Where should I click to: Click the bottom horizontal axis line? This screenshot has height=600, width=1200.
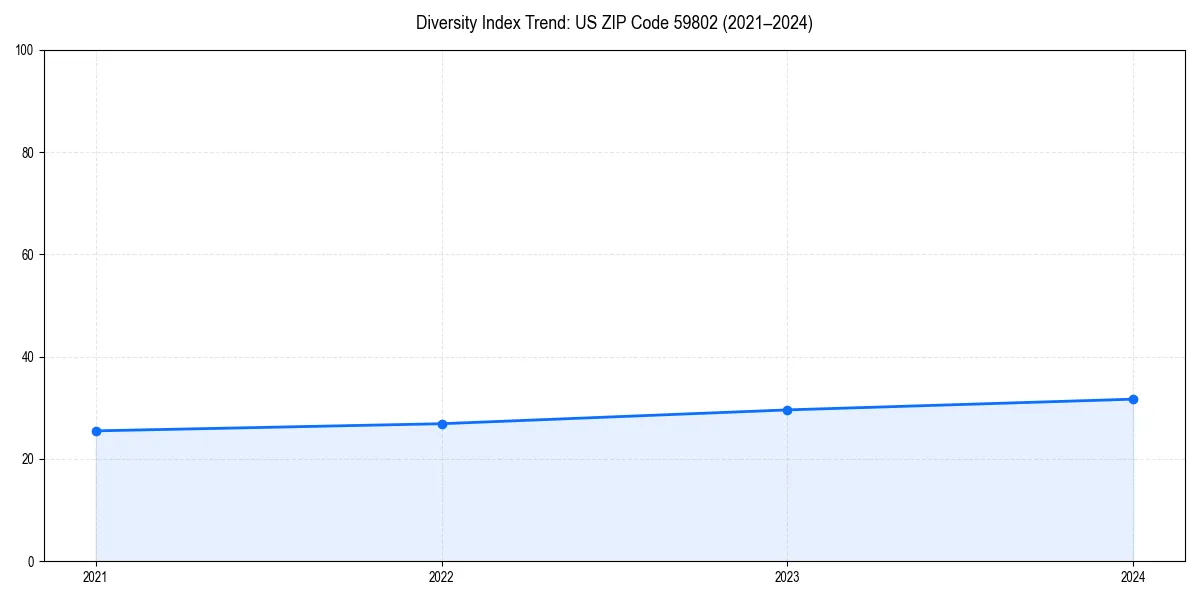click(x=600, y=560)
